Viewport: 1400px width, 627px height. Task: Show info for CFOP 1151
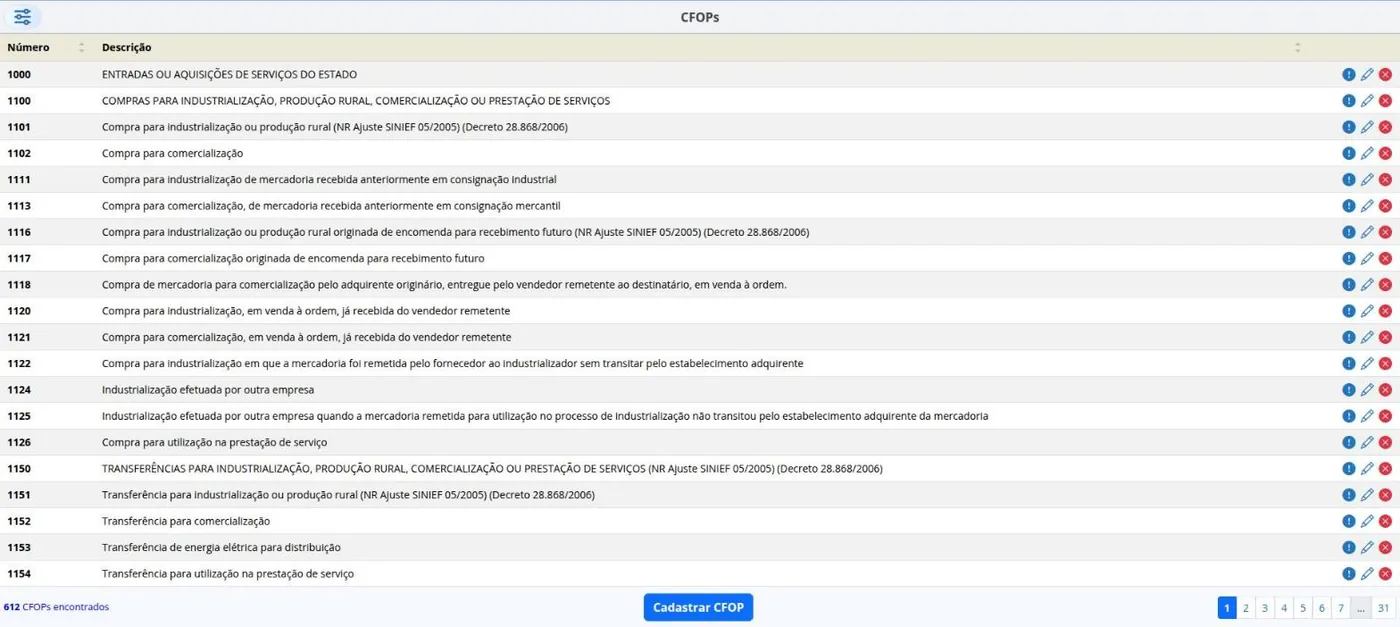[x=1349, y=495]
